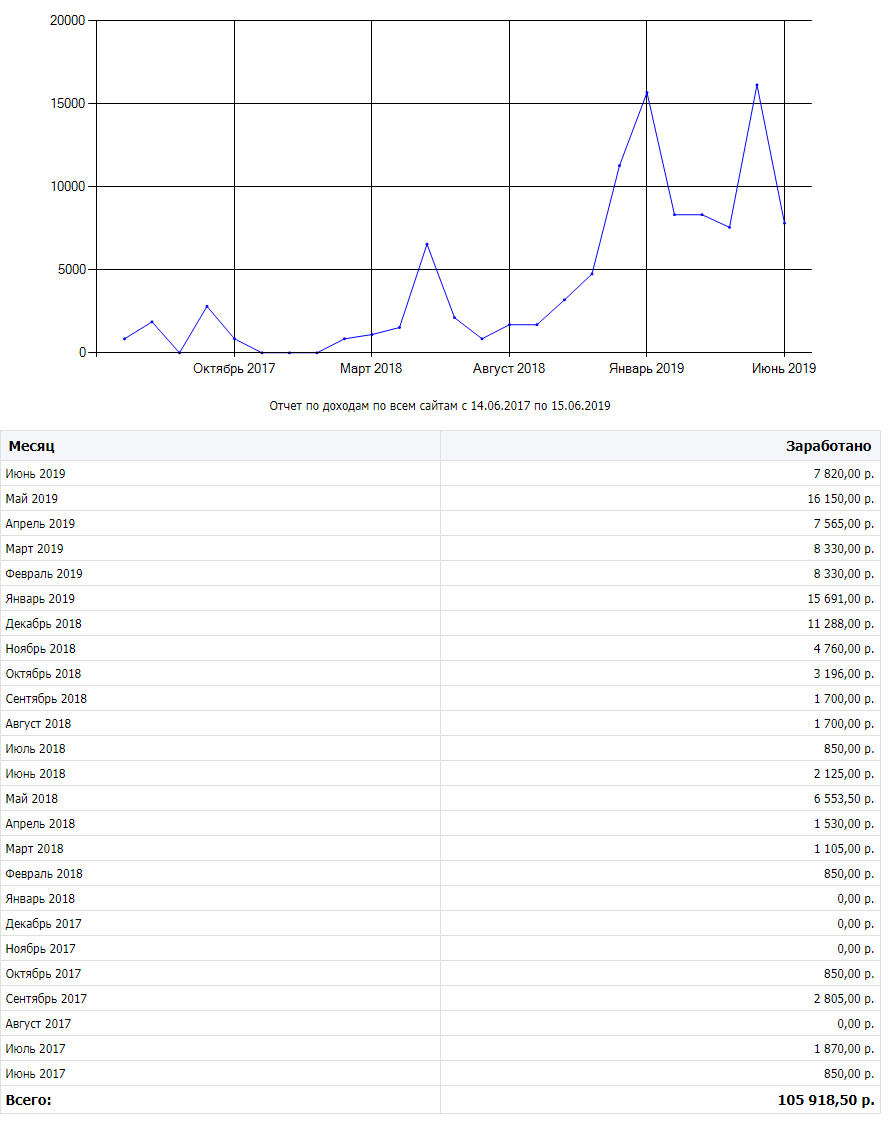Screen dimensions: 892x1128
Task: Click the highest data point on the chart
Action: [757, 85]
